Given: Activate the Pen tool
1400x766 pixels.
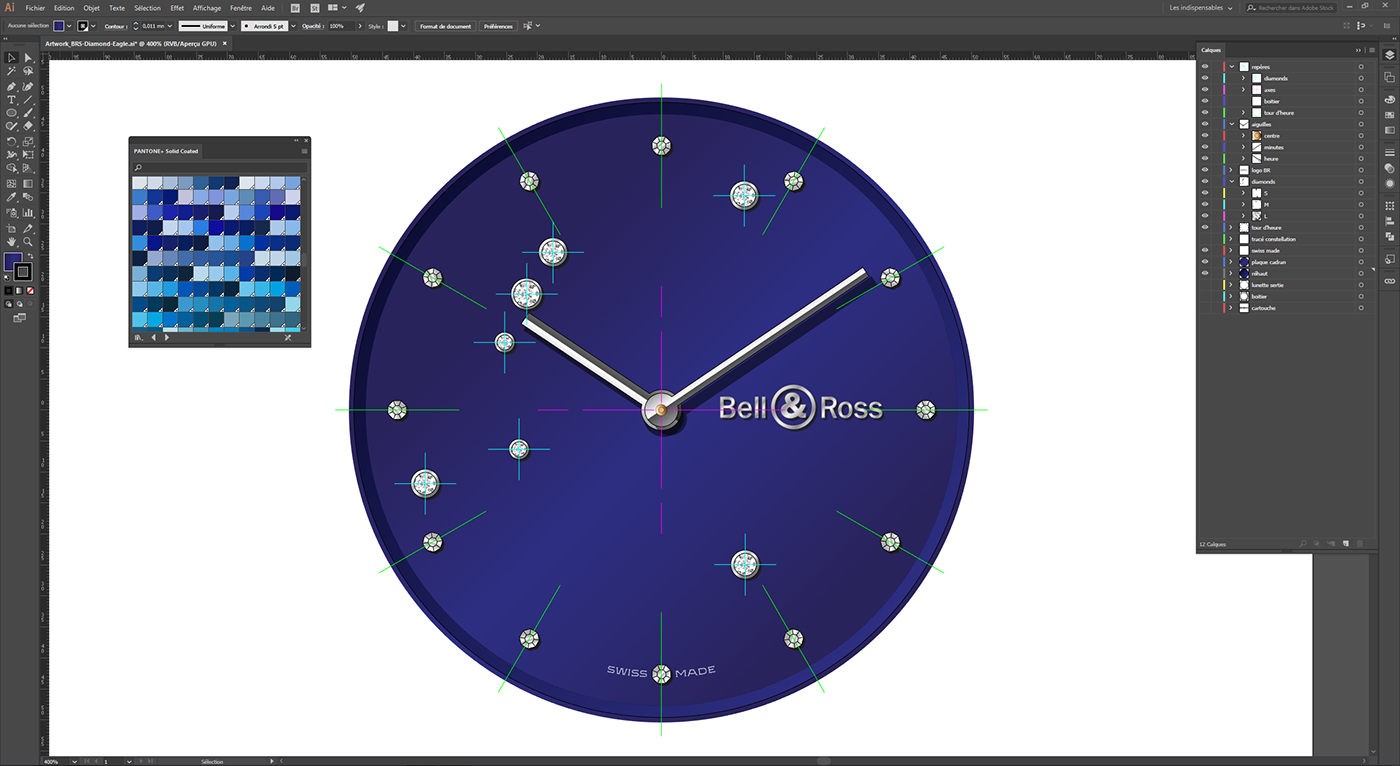Looking at the screenshot, I should pos(11,87).
